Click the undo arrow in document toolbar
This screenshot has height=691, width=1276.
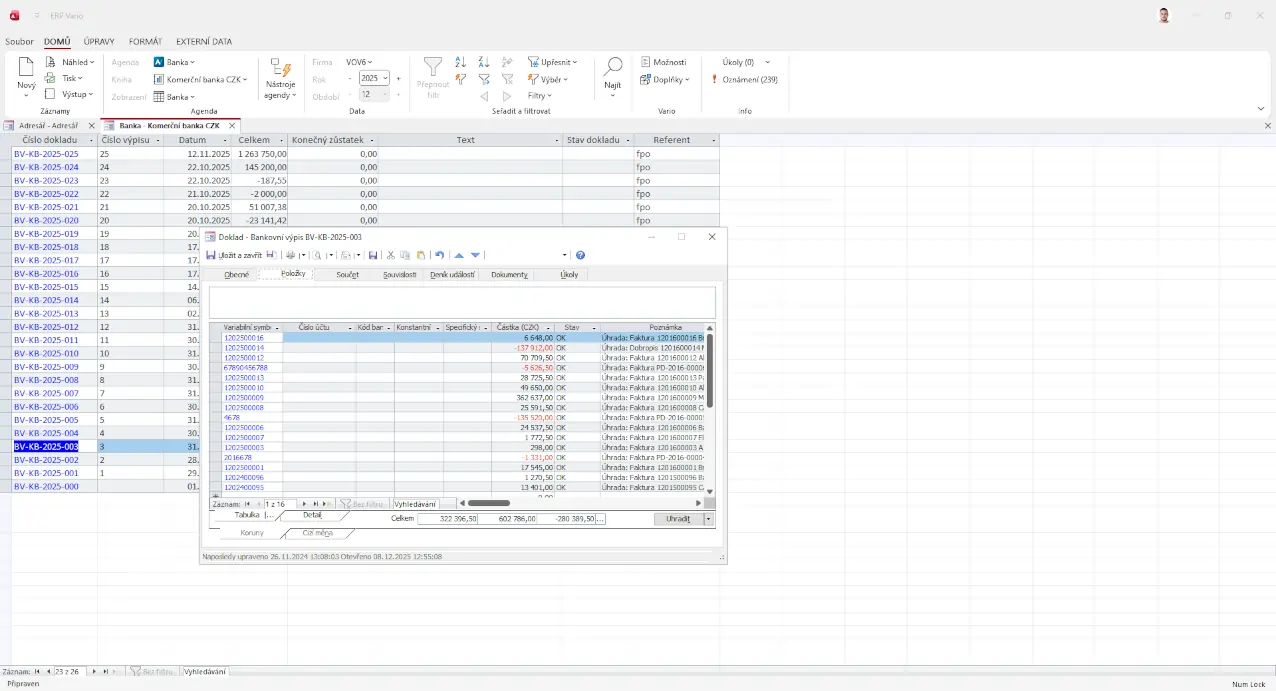(439, 255)
